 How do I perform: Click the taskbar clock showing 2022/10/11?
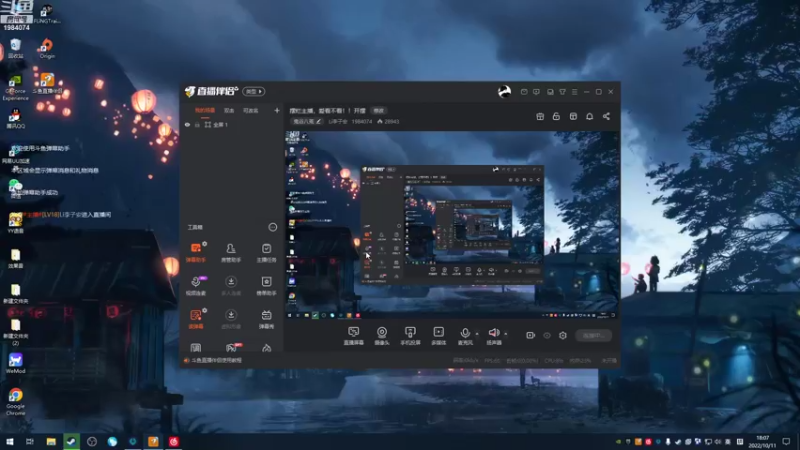[762, 441]
